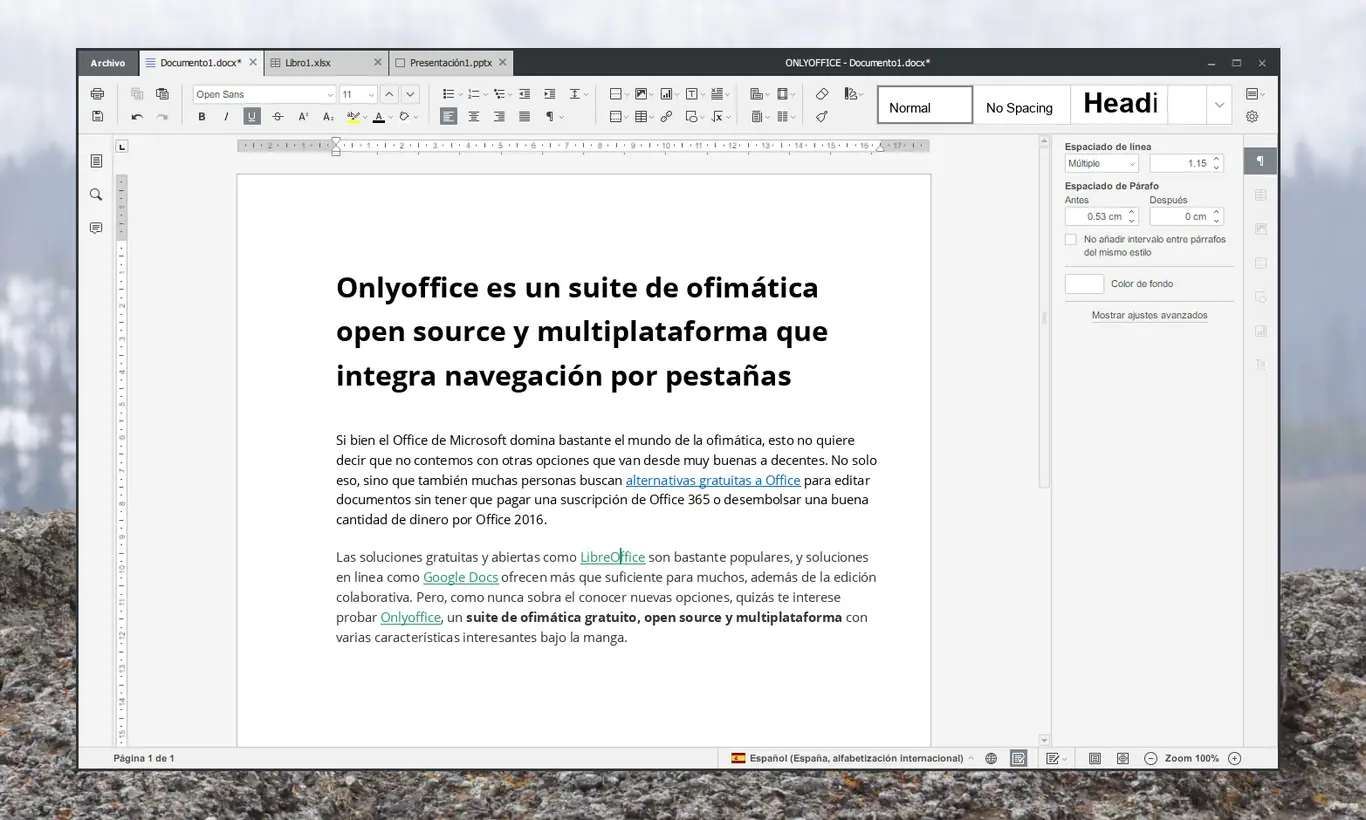The width and height of the screenshot is (1366, 820).
Task: Toggle underline formatting off
Action: tap(252, 117)
